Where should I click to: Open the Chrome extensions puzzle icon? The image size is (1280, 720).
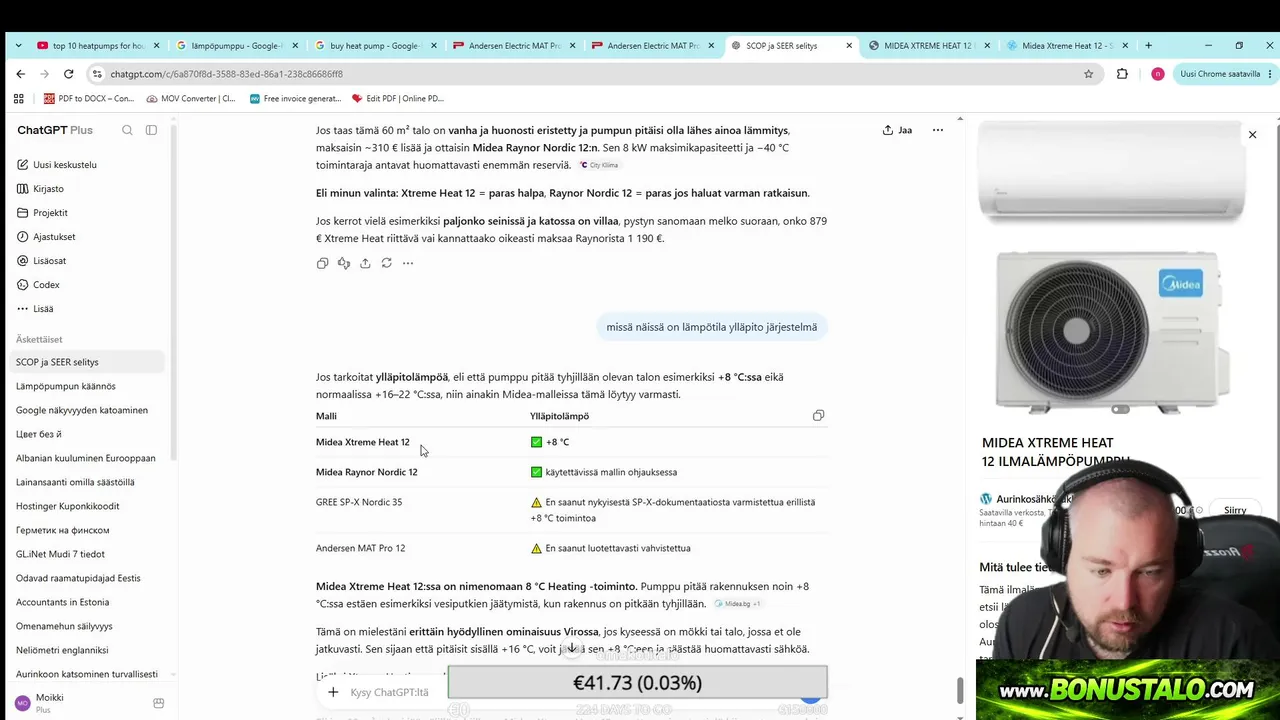(x=1122, y=74)
